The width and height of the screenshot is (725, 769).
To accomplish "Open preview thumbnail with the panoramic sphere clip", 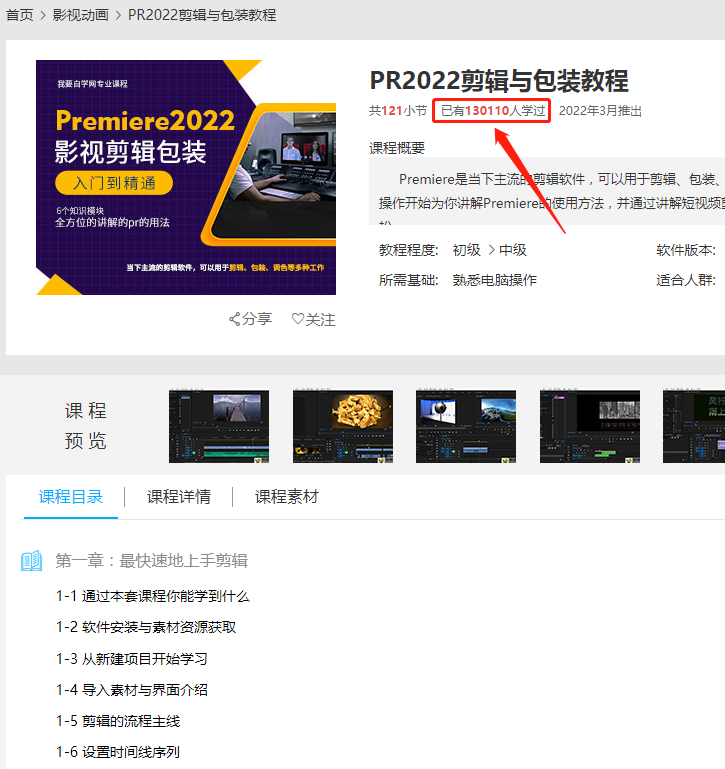I will (466, 426).
